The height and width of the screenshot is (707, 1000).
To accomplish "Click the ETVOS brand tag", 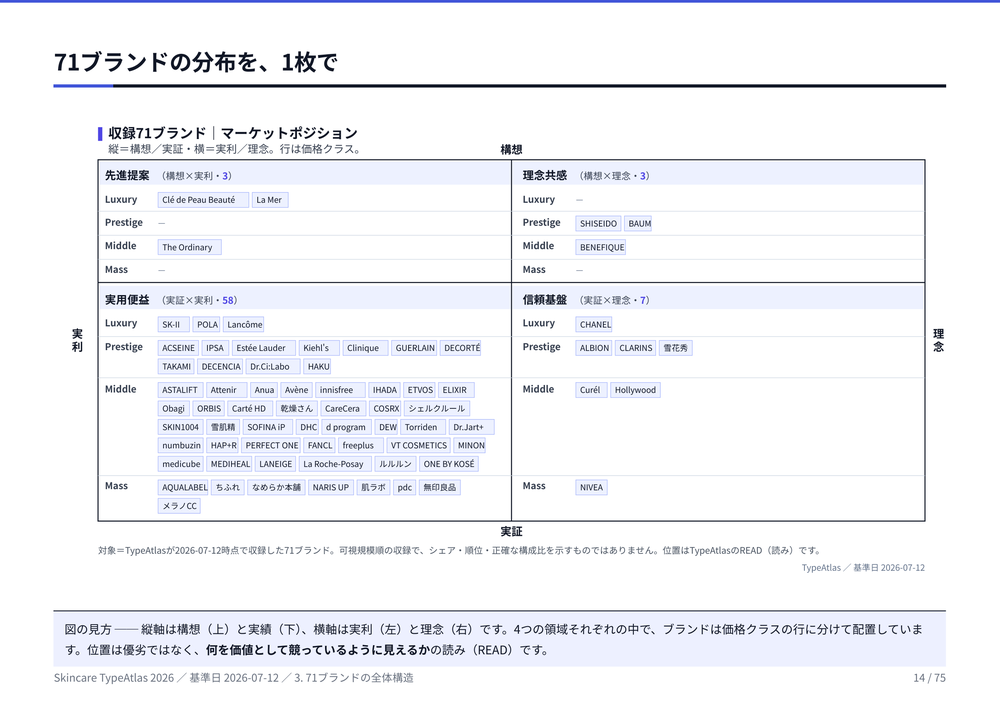I will click(x=419, y=390).
